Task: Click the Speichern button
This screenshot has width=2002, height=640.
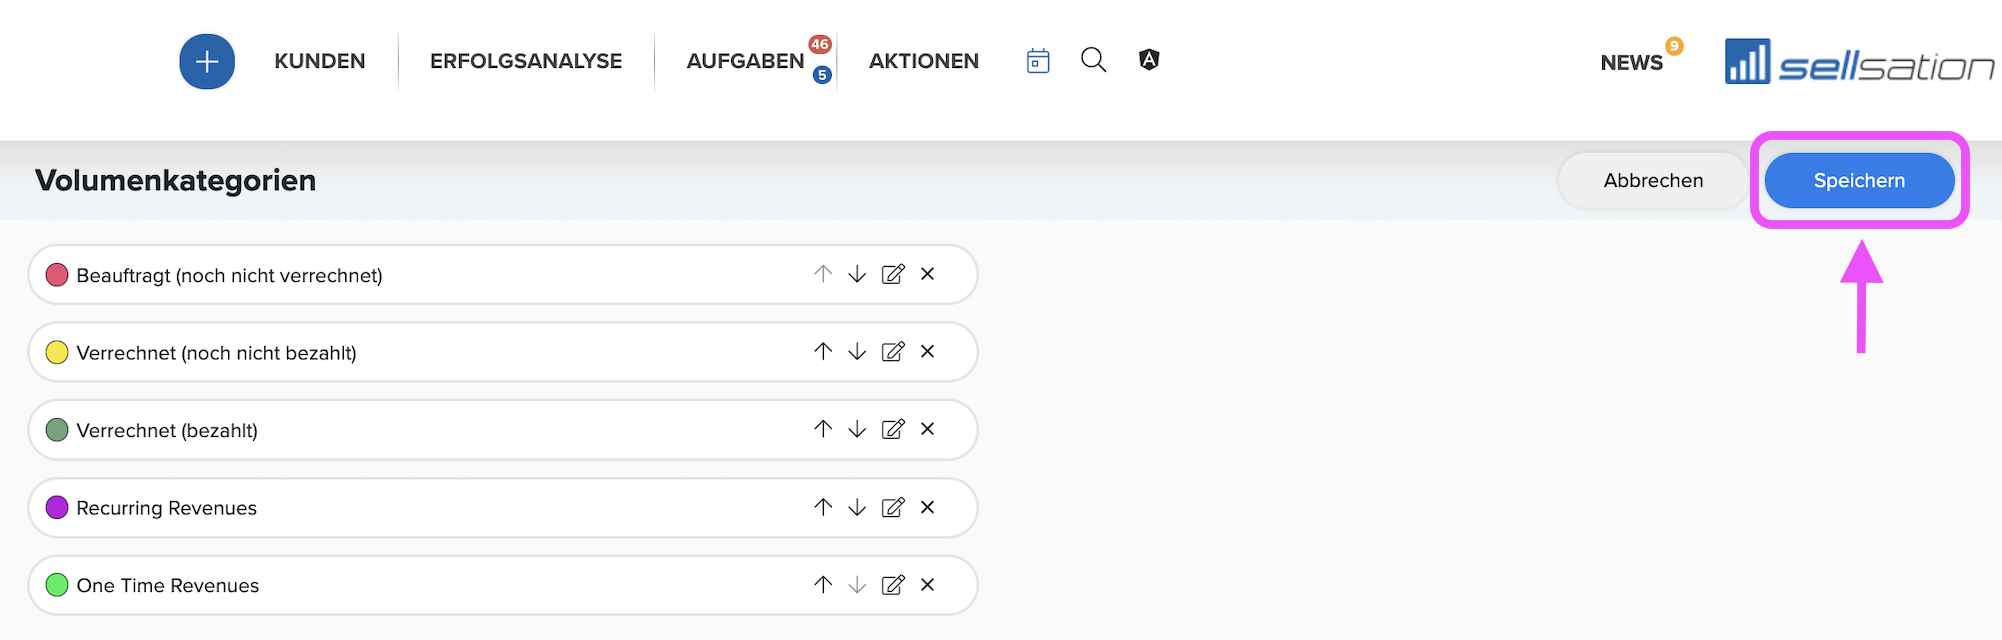Action: tap(1859, 180)
